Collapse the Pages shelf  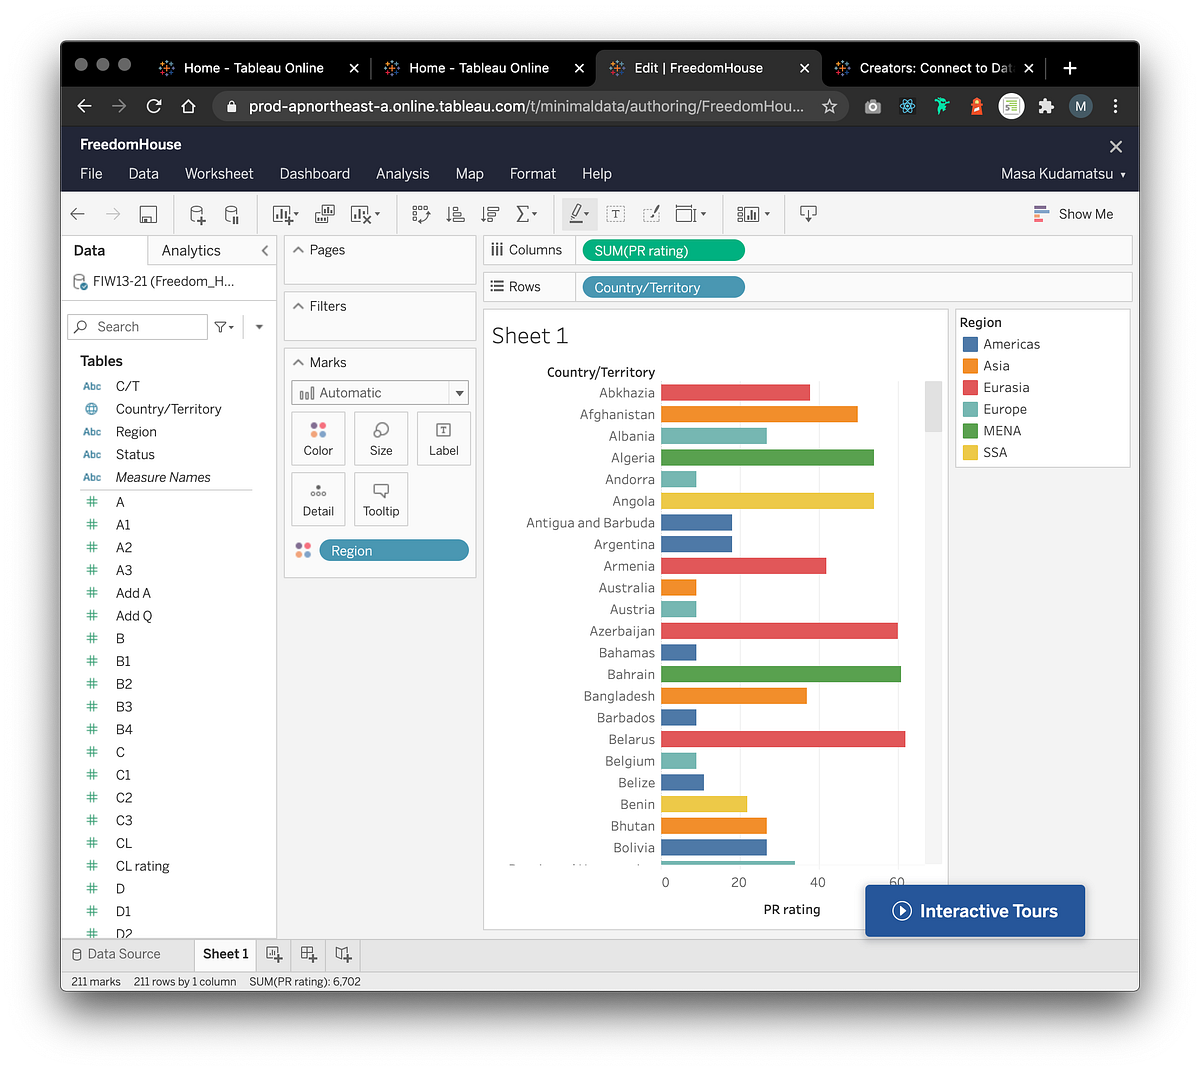coord(300,249)
